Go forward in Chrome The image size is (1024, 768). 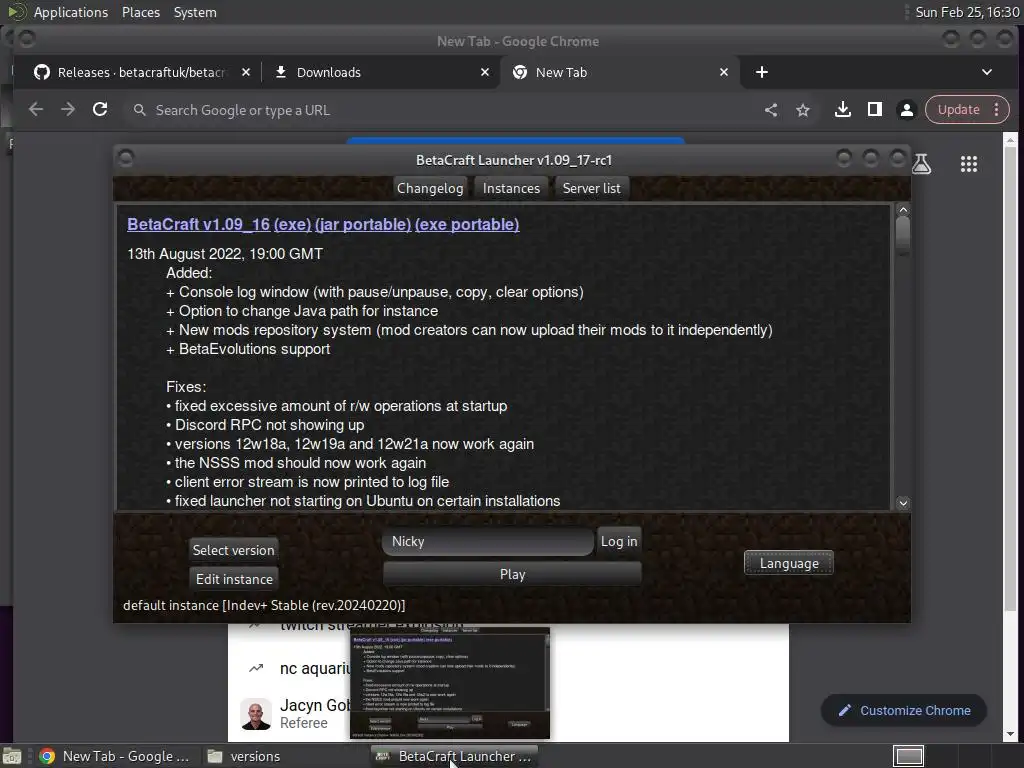(68, 110)
